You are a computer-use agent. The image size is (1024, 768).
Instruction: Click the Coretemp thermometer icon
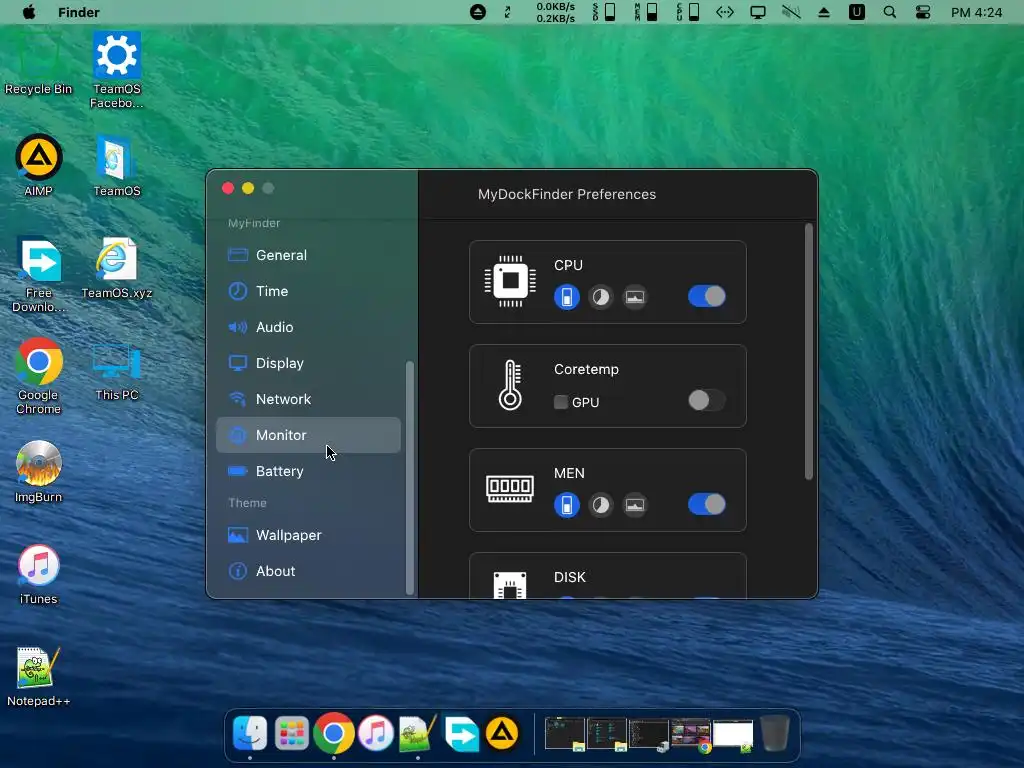[x=510, y=385]
